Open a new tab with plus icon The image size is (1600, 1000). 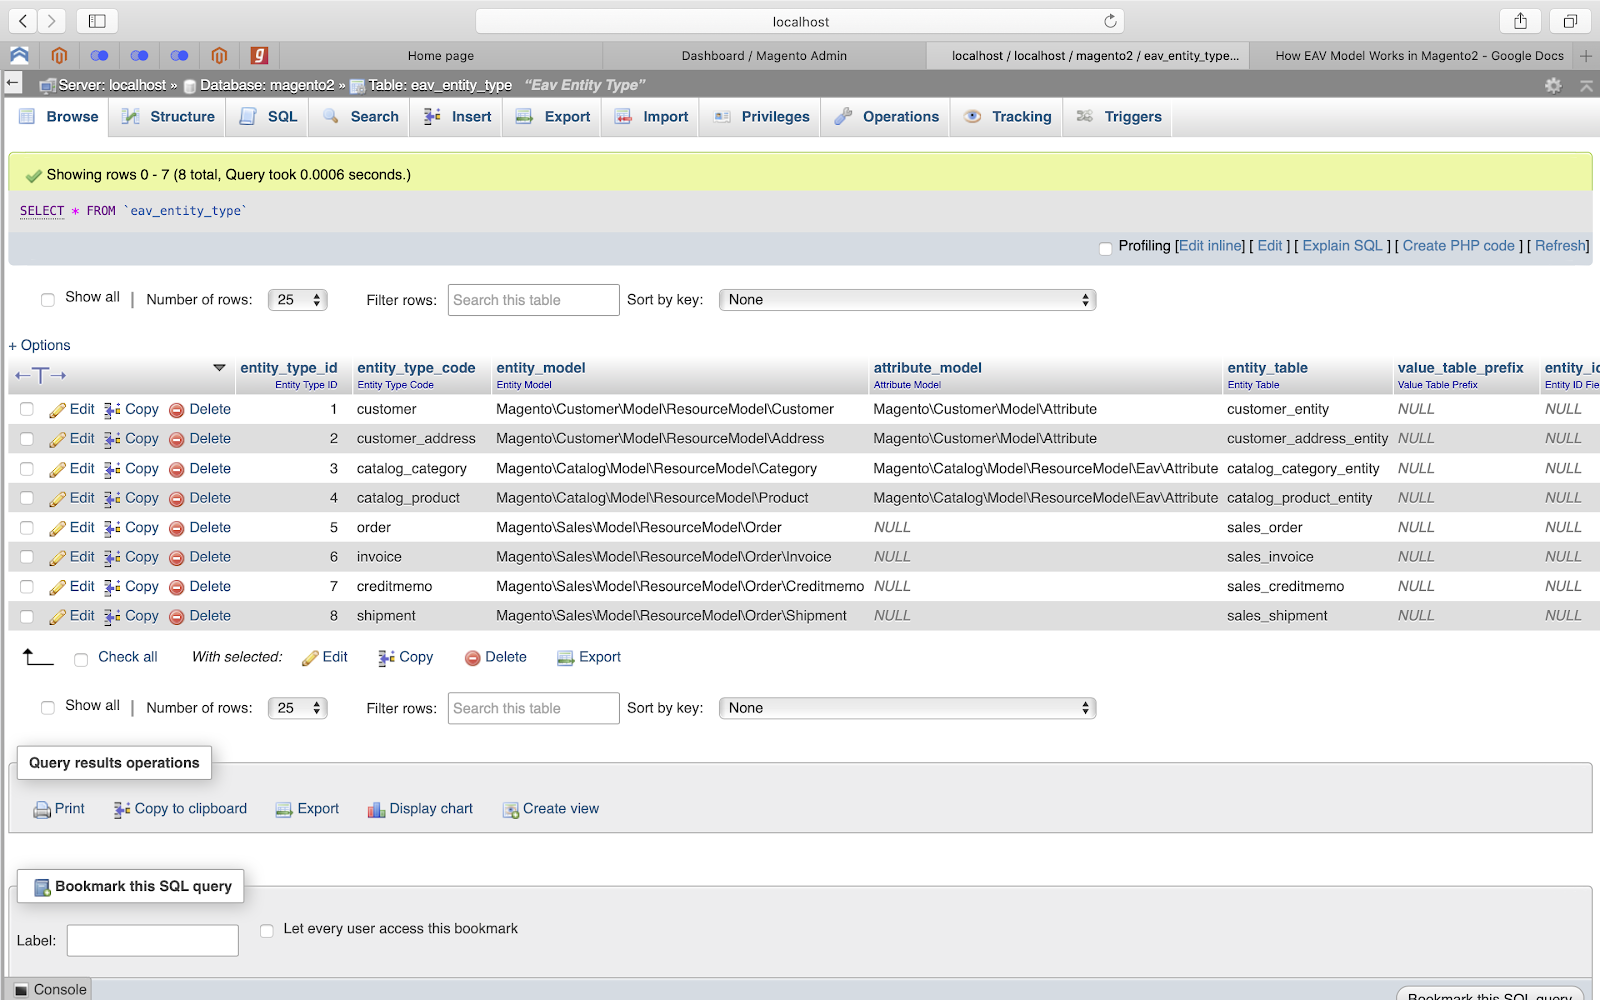coord(1586,56)
